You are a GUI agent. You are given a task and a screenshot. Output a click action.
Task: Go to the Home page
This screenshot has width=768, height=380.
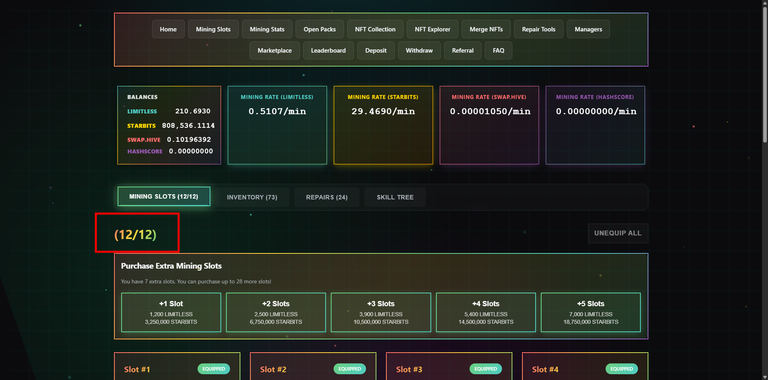click(x=168, y=29)
